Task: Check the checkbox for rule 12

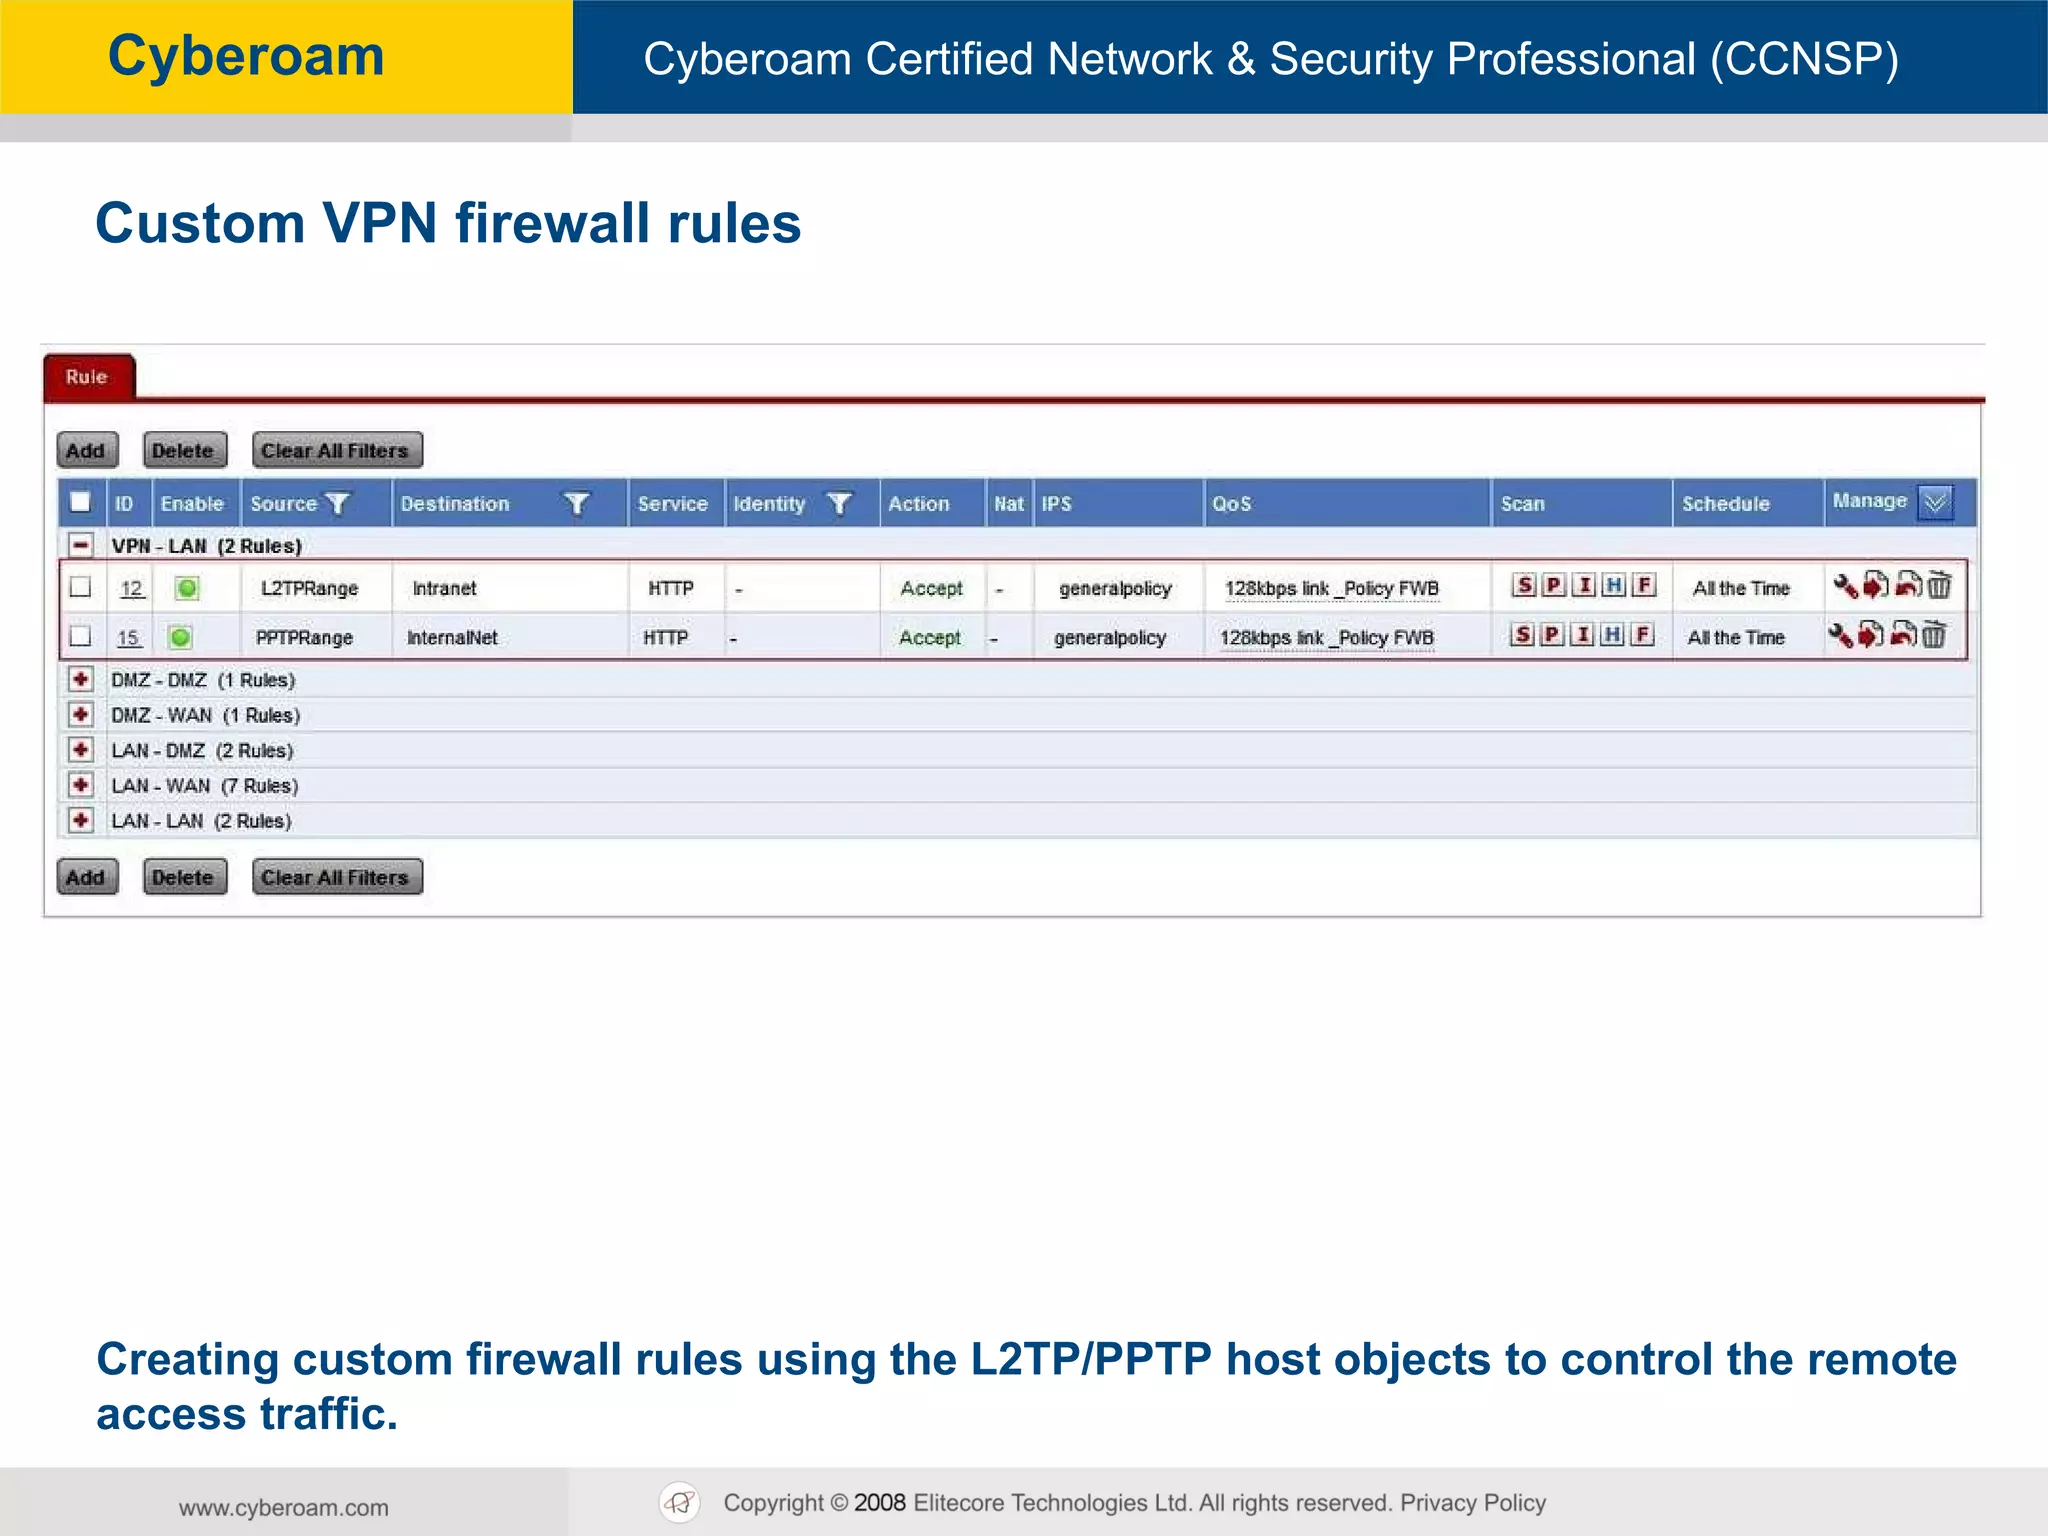Action: [x=81, y=587]
